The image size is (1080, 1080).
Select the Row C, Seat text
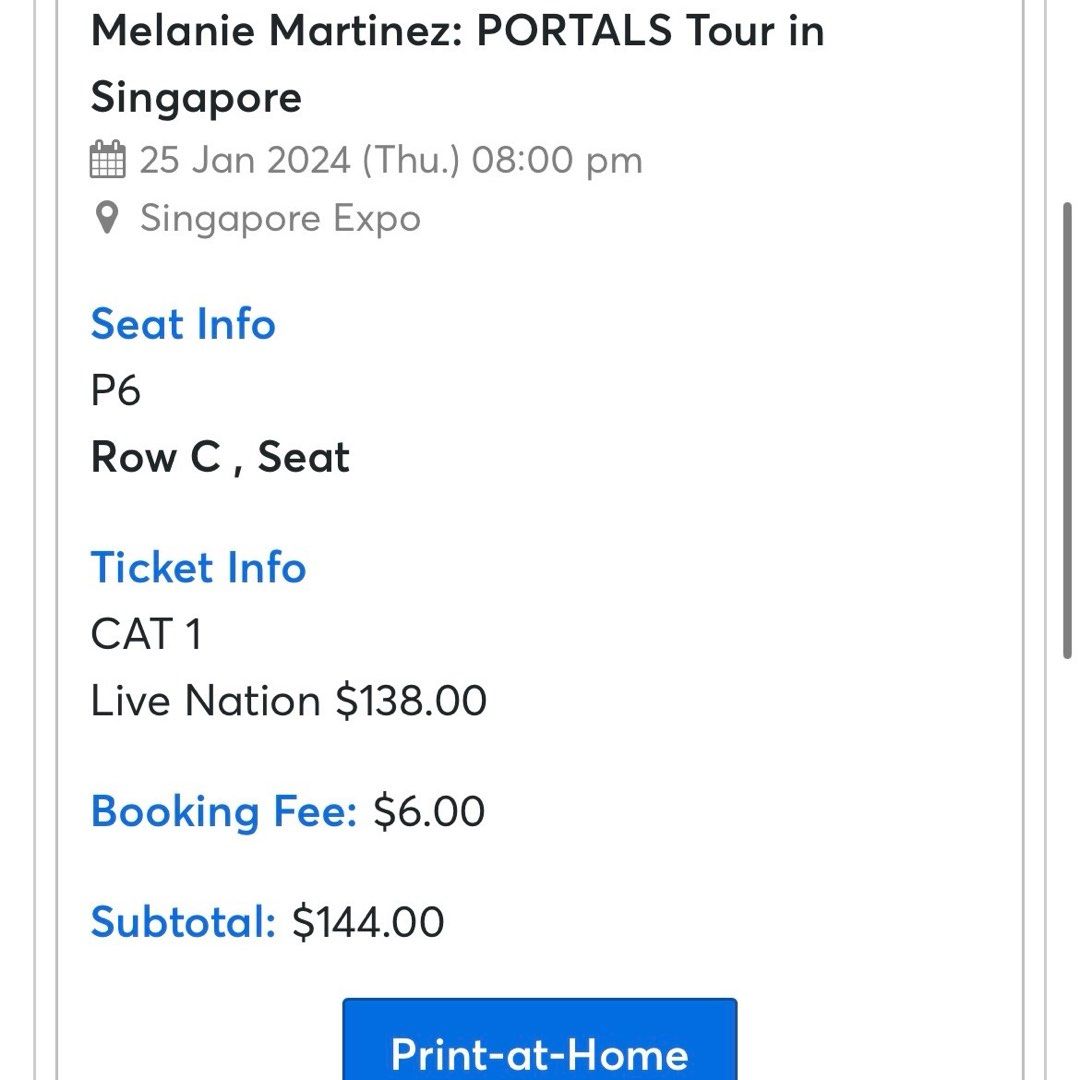coord(220,457)
